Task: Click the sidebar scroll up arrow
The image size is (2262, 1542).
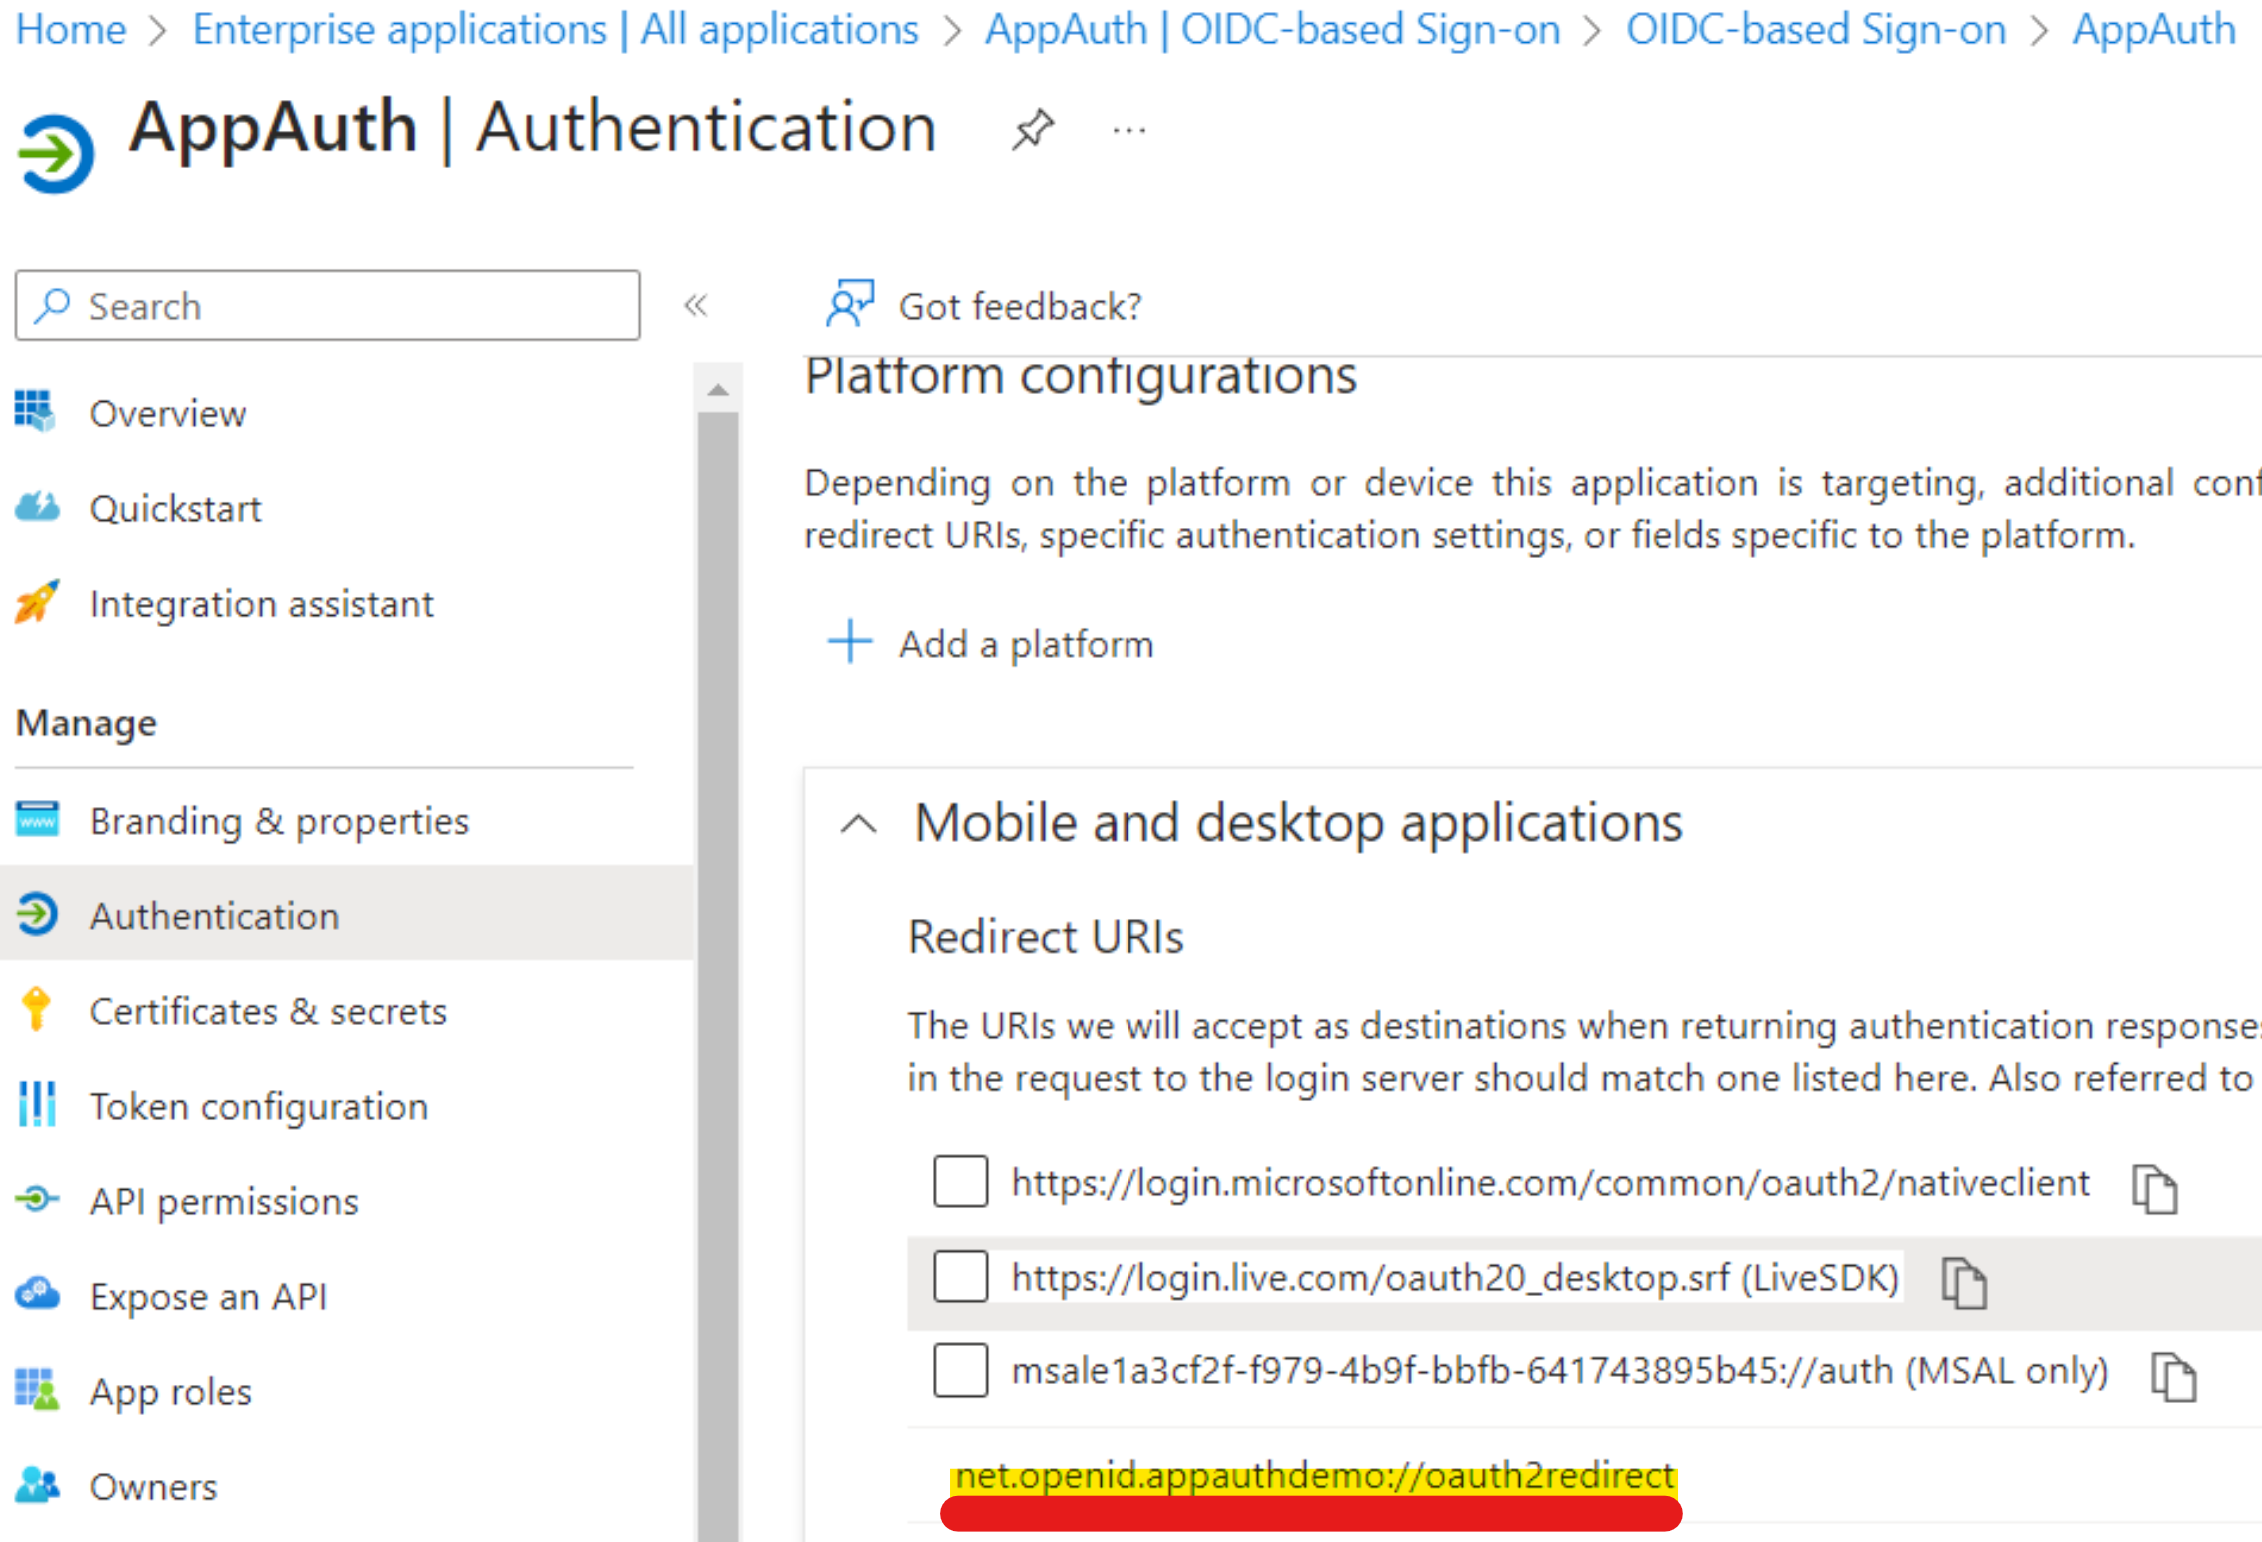Action: [x=718, y=390]
